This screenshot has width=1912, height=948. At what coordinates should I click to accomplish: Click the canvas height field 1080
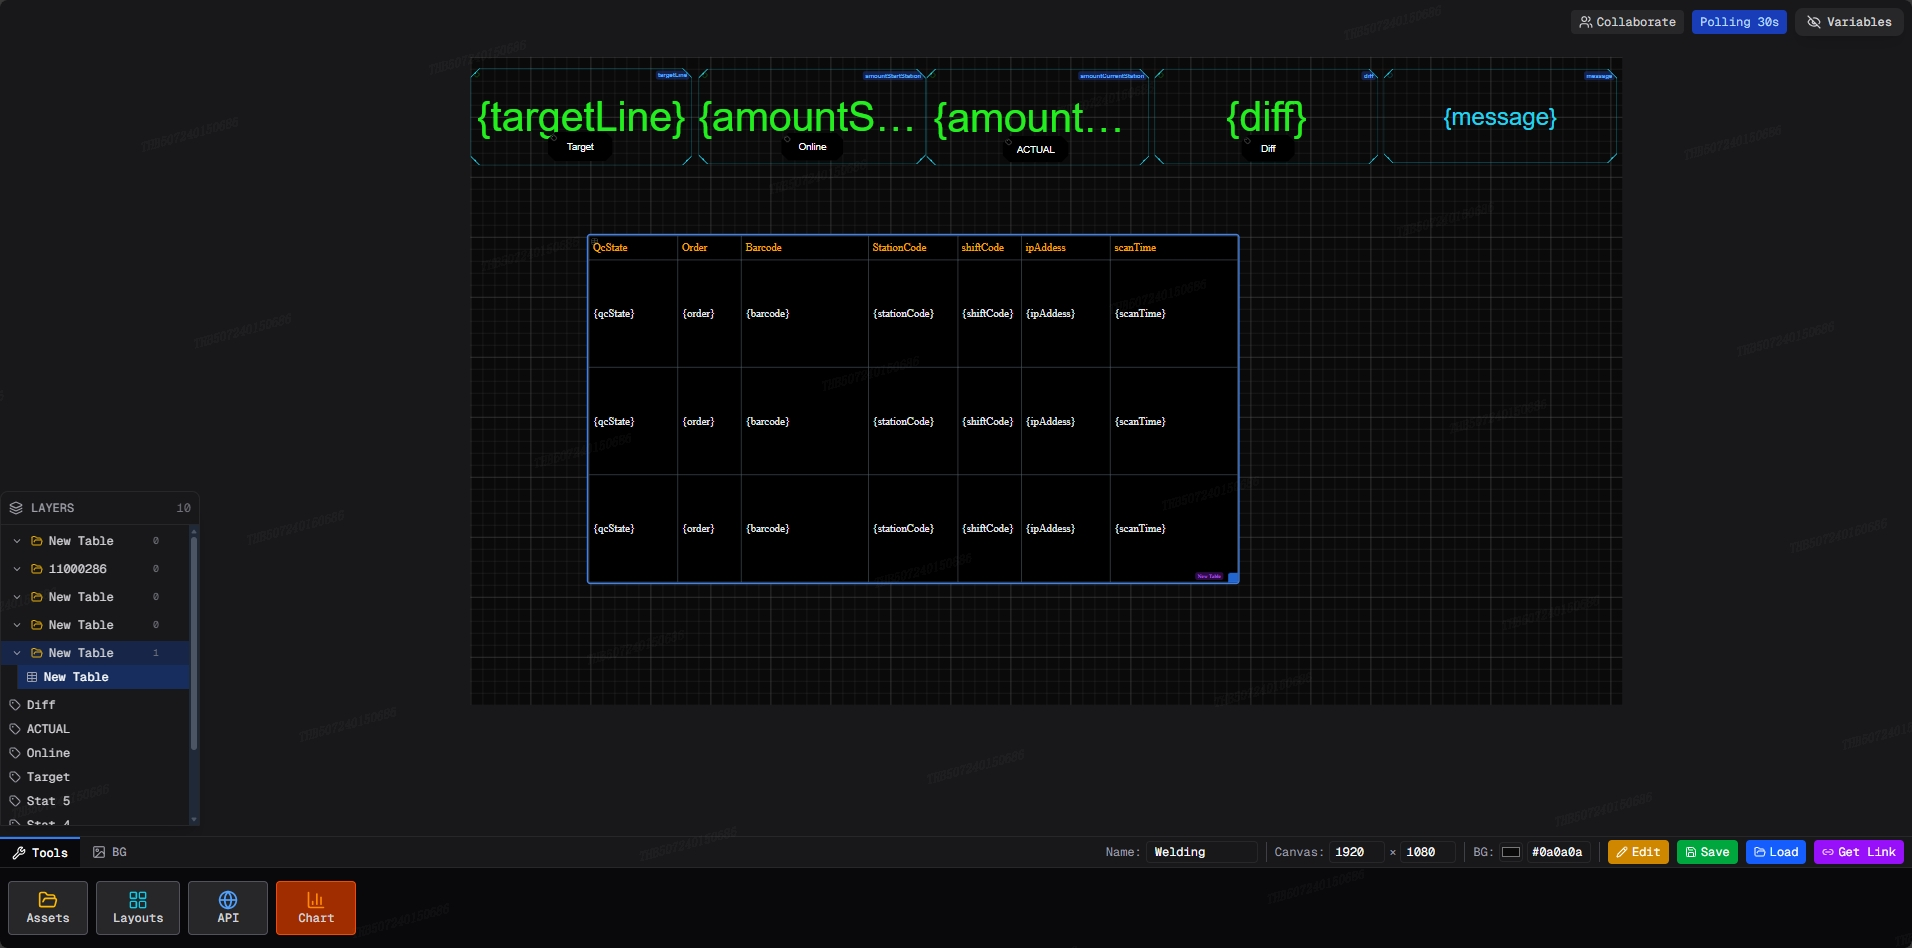[1427, 852]
